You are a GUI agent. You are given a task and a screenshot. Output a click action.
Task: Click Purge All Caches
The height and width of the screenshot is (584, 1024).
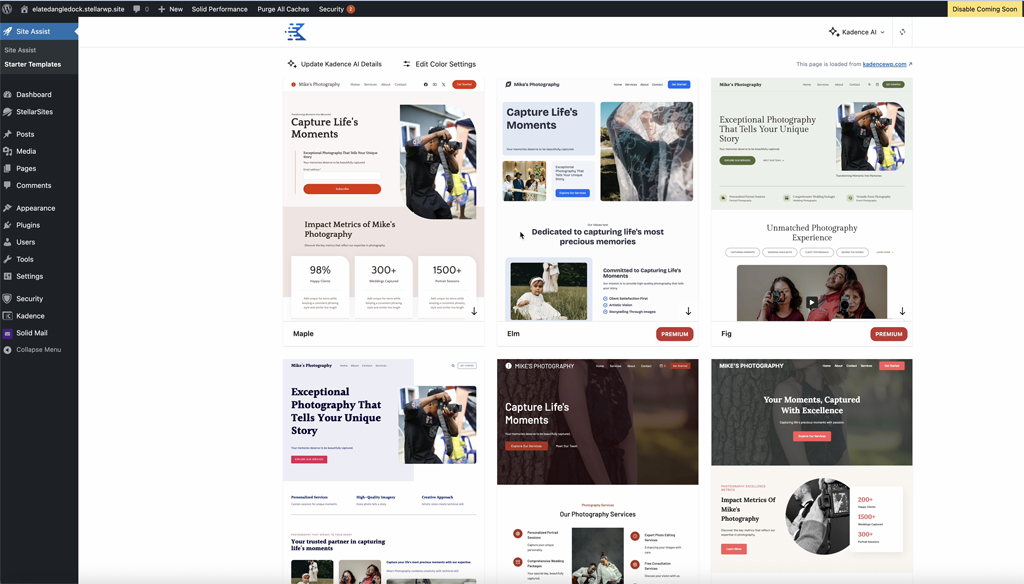[x=283, y=9]
